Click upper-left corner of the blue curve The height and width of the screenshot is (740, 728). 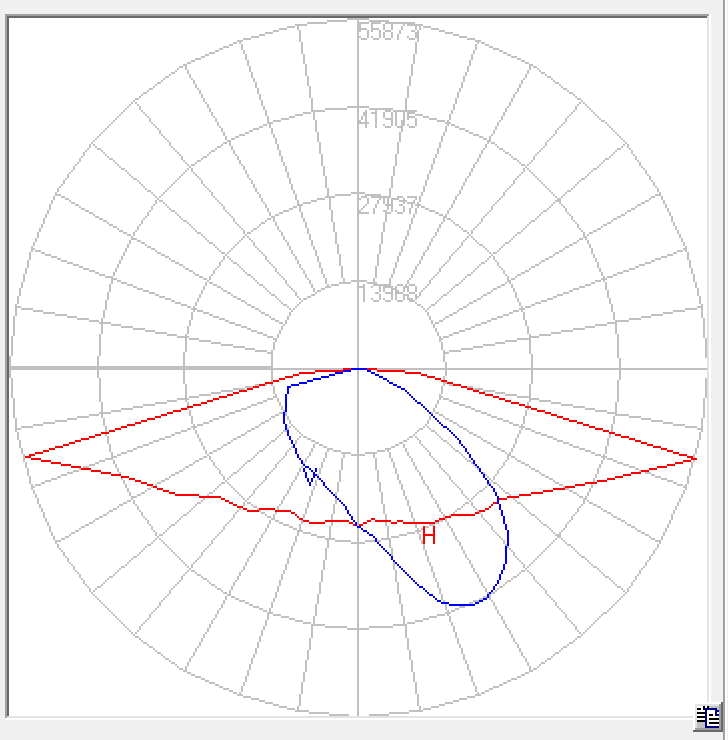click(289, 386)
